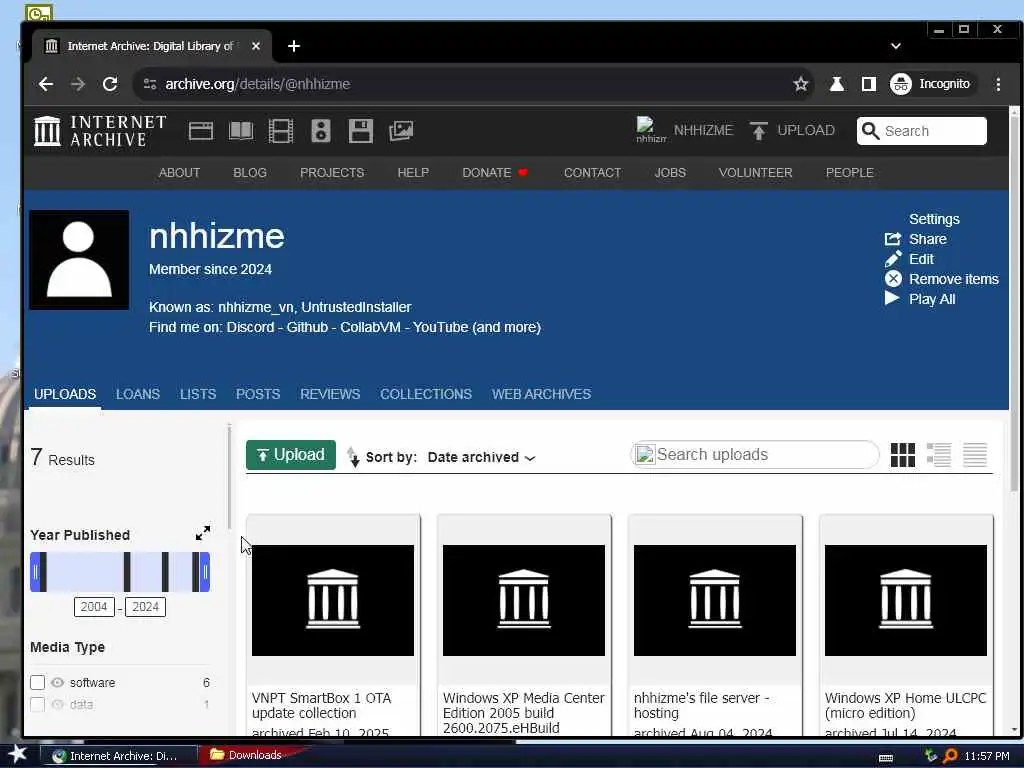Open the Sort by Date archived dropdown
This screenshot has width=1024, height=768.
[481, 457]
